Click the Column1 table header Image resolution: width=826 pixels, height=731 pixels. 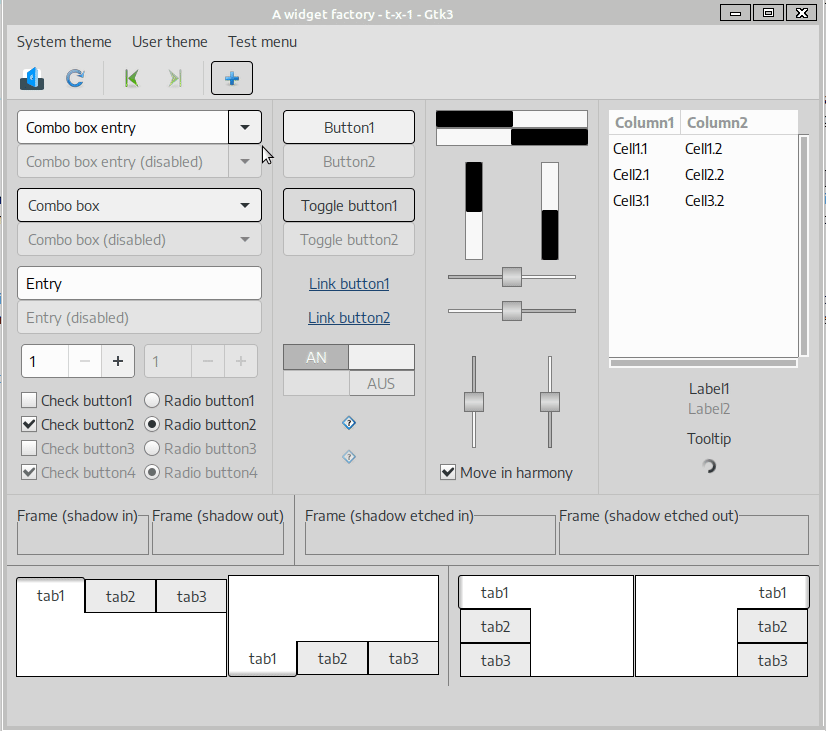click(x=645, y=123)
